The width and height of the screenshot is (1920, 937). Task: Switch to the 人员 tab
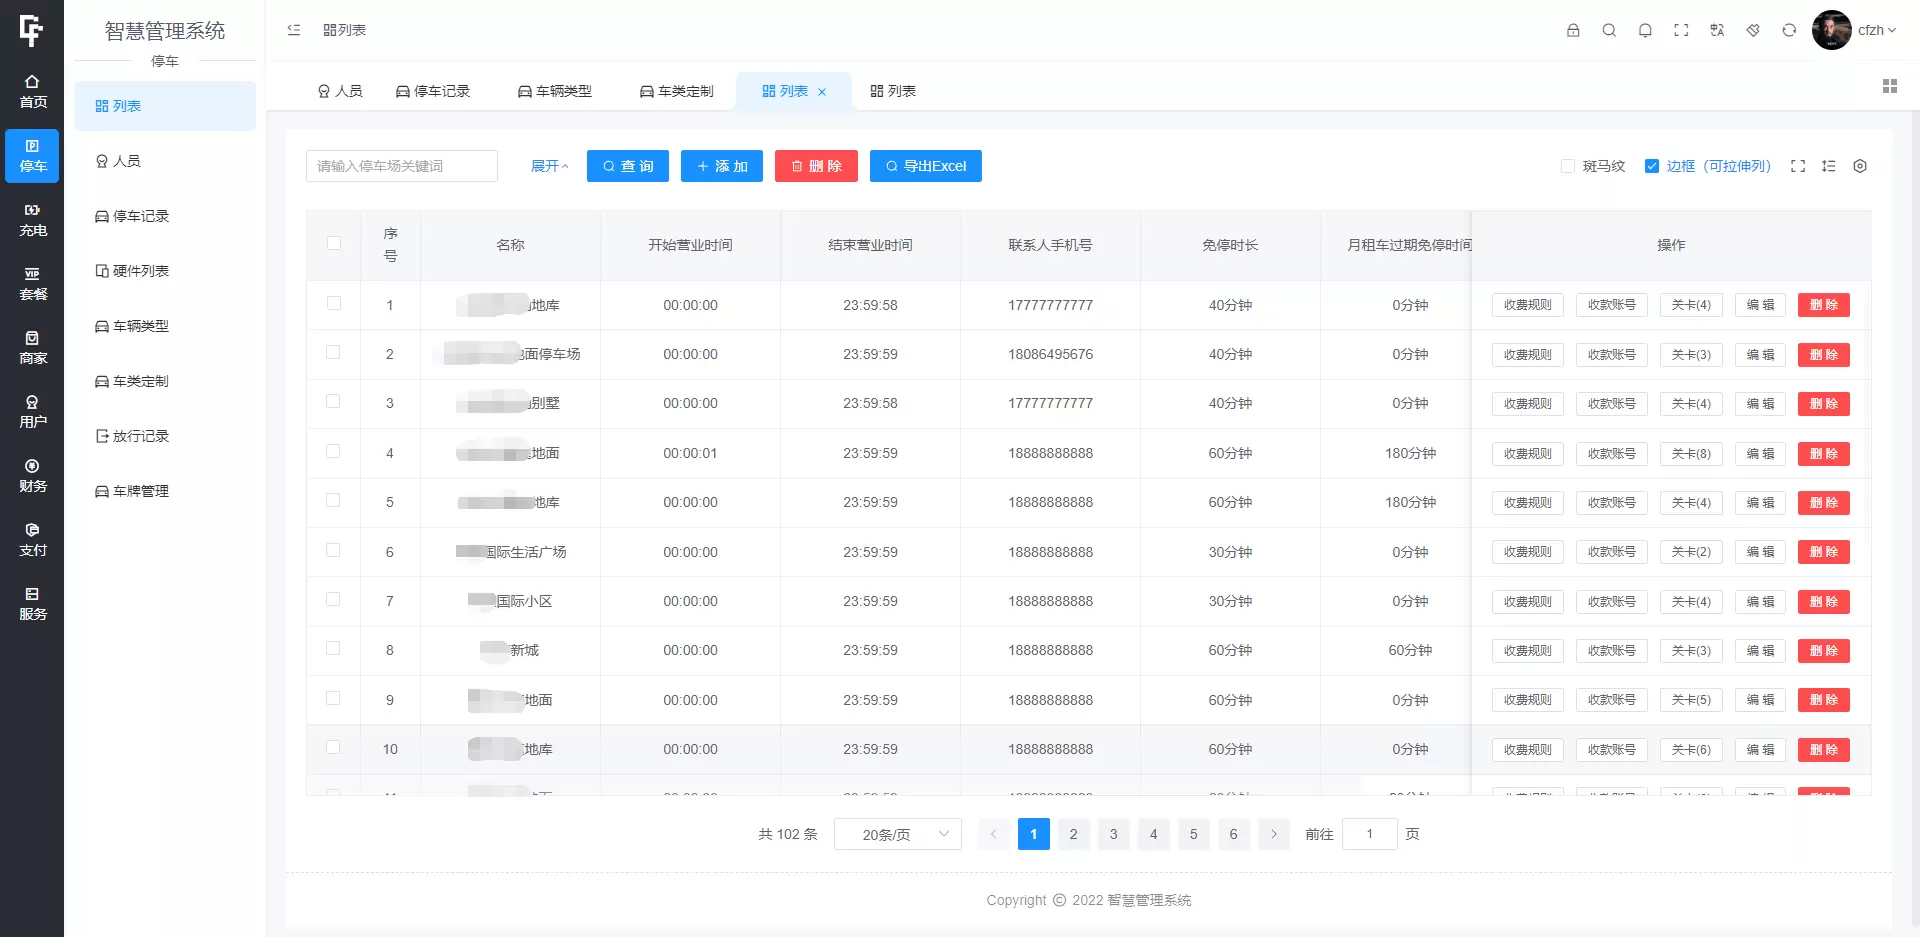[x=340, y=91]
